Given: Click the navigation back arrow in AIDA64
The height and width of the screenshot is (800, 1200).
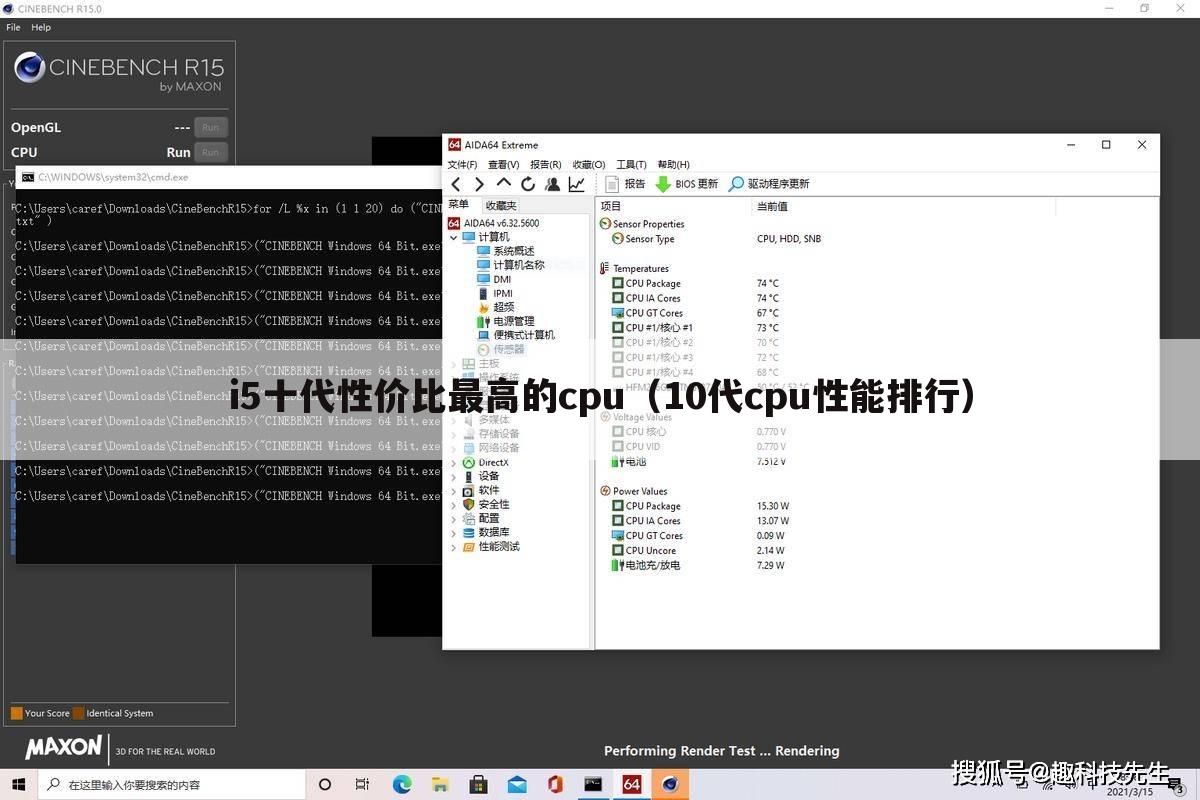Looking at the screenshot, I should pyautogui.click(x=456, y=184).
